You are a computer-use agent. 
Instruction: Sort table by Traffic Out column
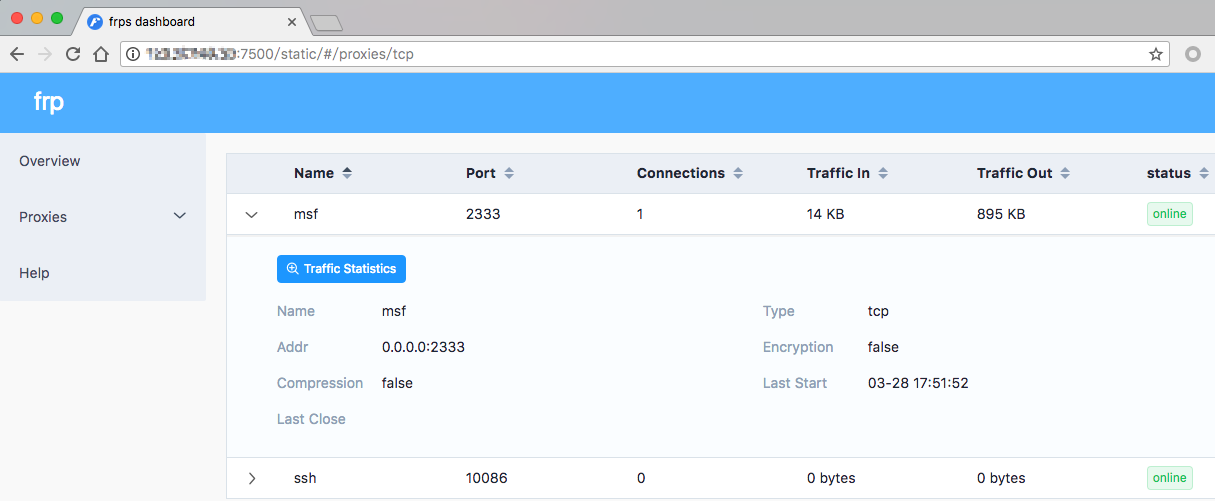click(1065, 173)
